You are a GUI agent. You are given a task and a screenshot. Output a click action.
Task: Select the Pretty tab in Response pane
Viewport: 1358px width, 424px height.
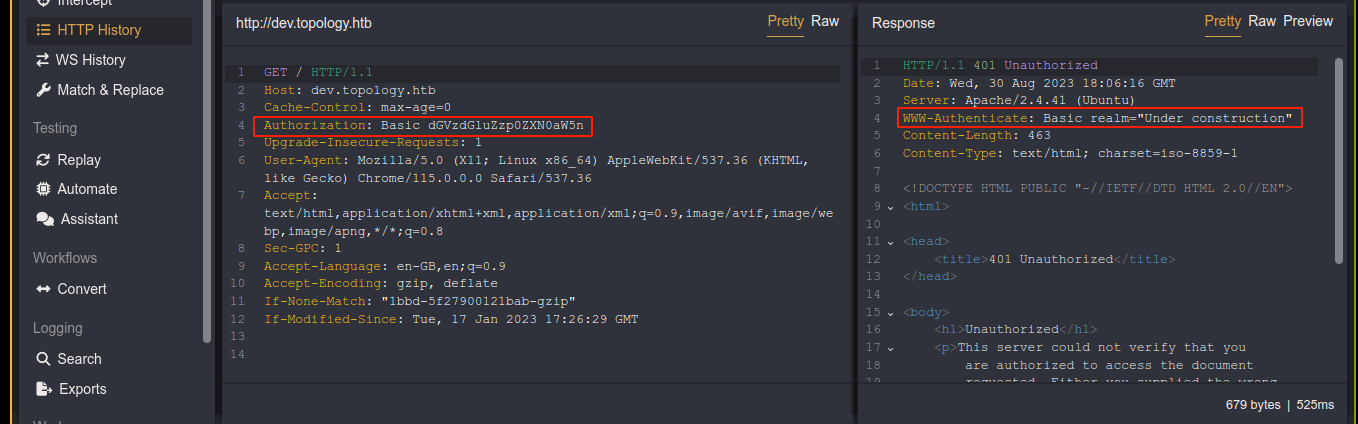click(1222, 21)
